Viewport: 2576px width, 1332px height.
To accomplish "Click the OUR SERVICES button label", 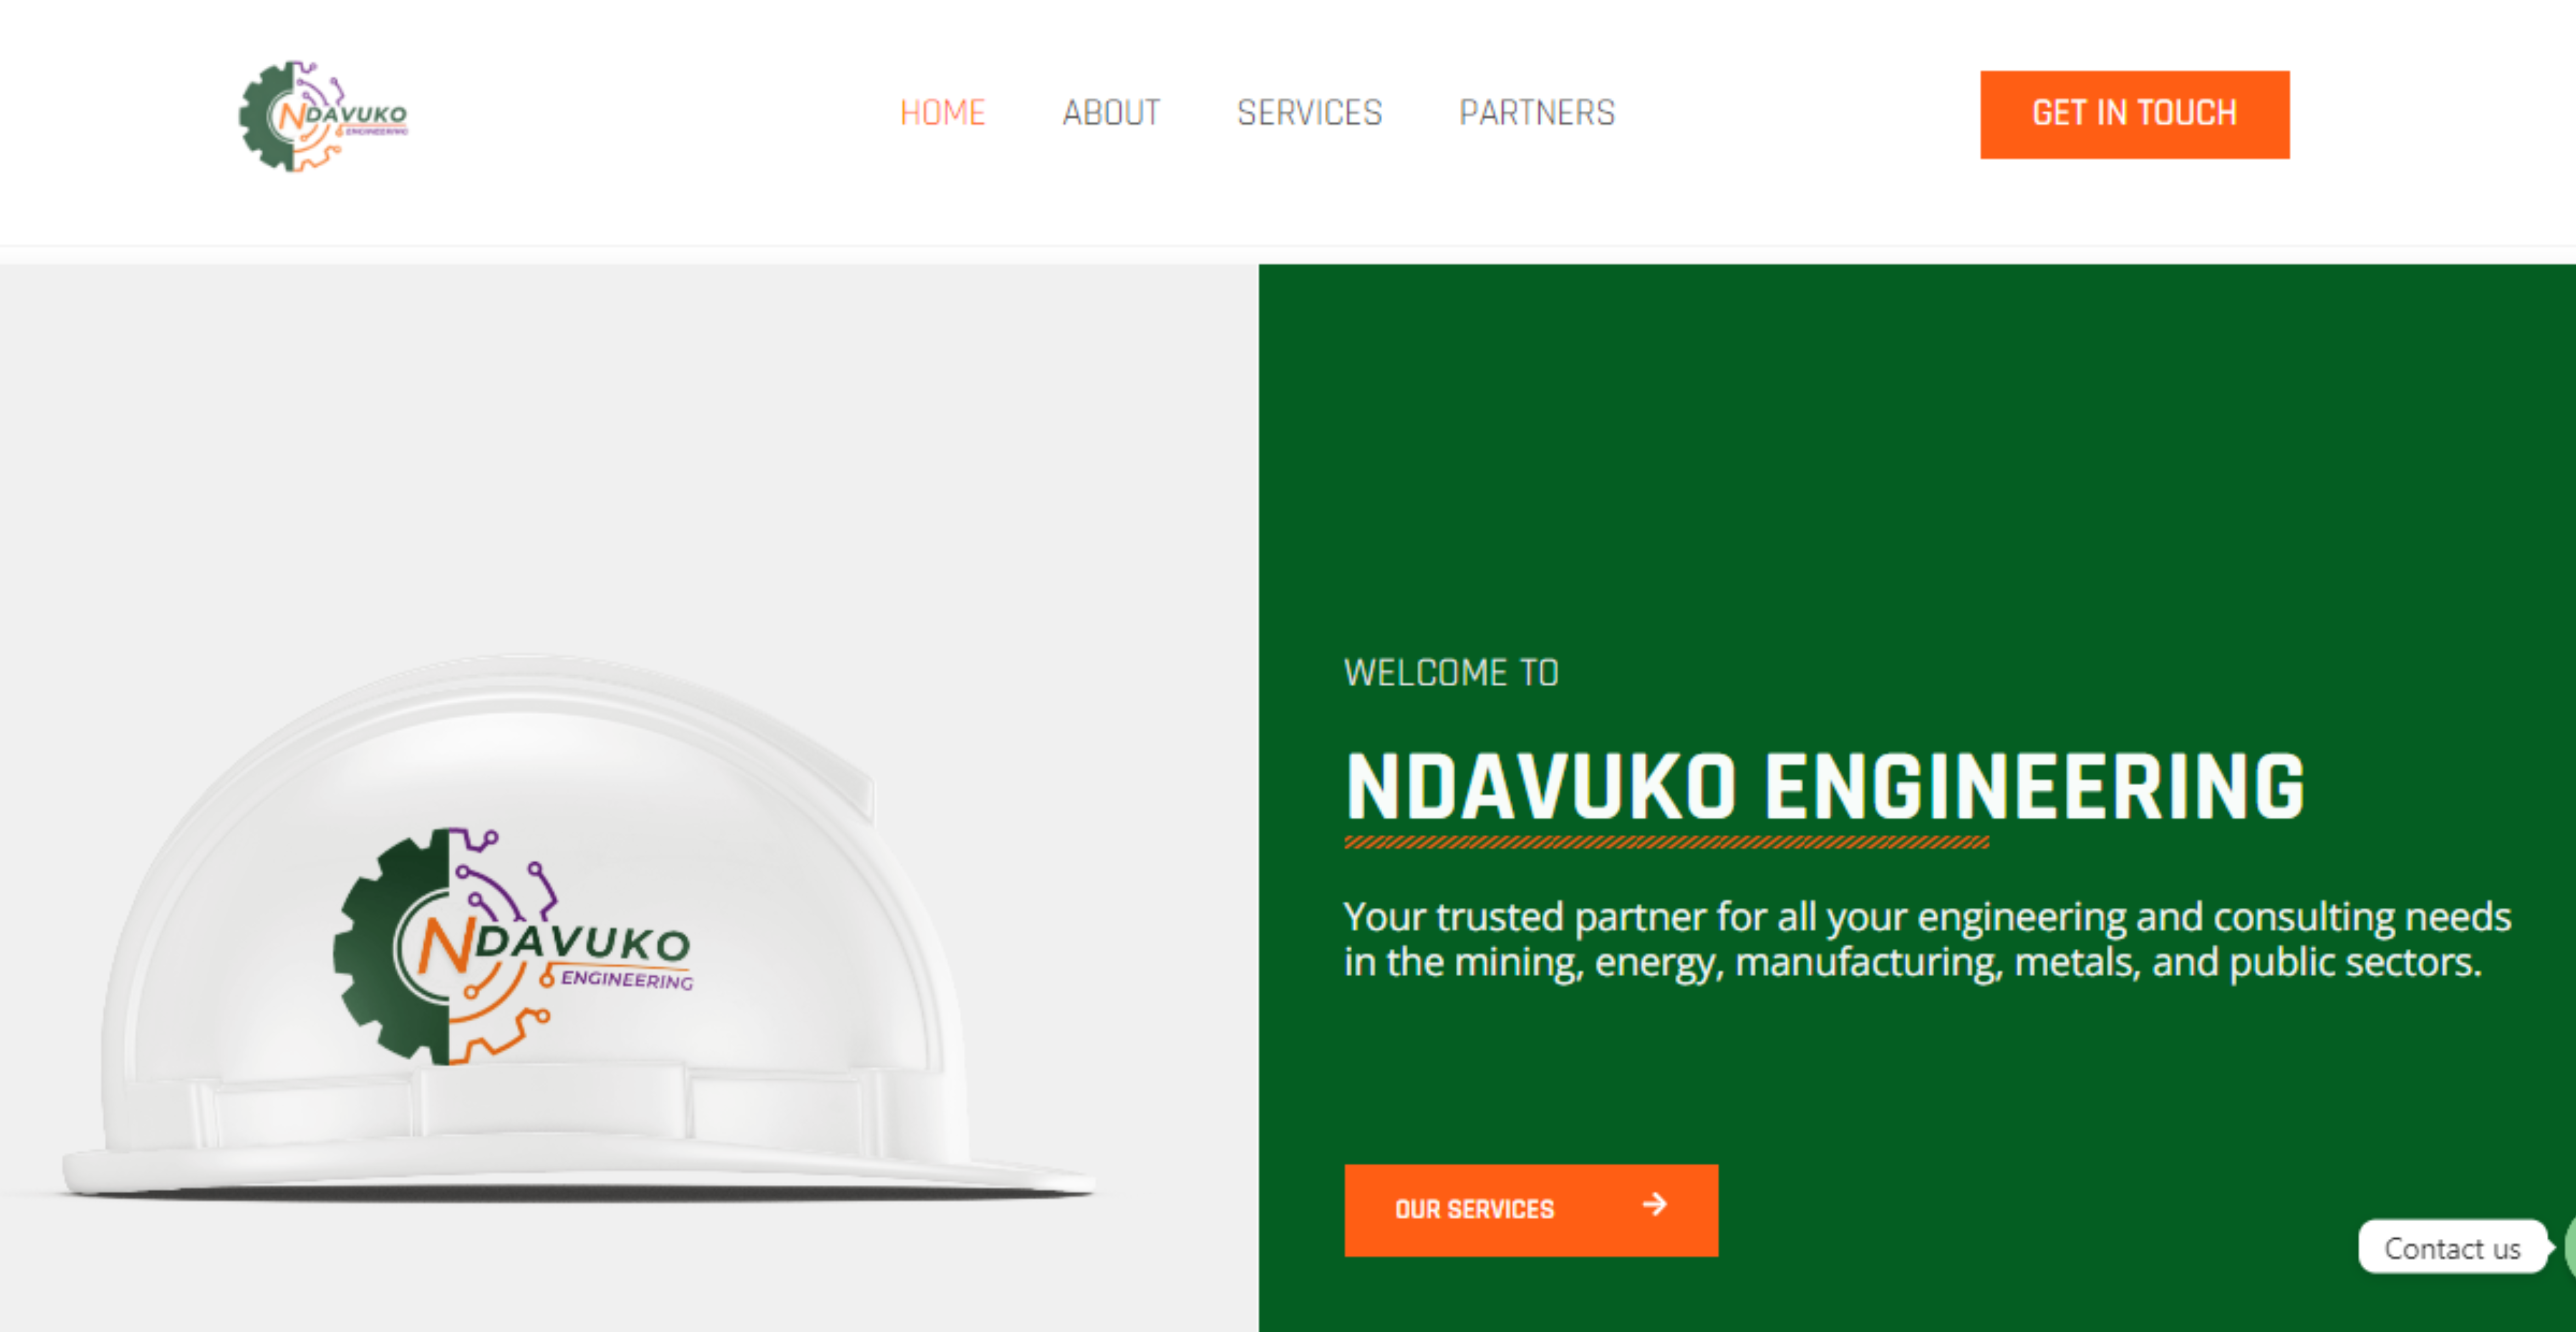I will click(1474, 1209).
